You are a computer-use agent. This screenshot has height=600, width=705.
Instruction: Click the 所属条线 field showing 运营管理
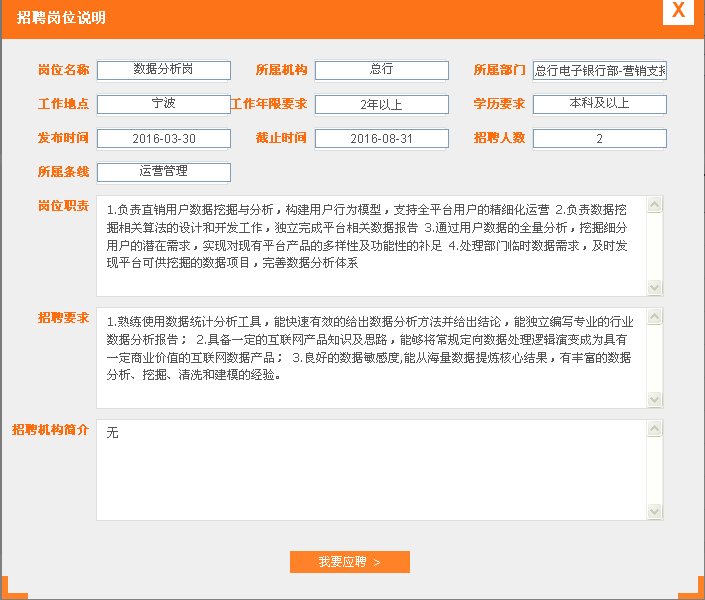click(164, 172)
